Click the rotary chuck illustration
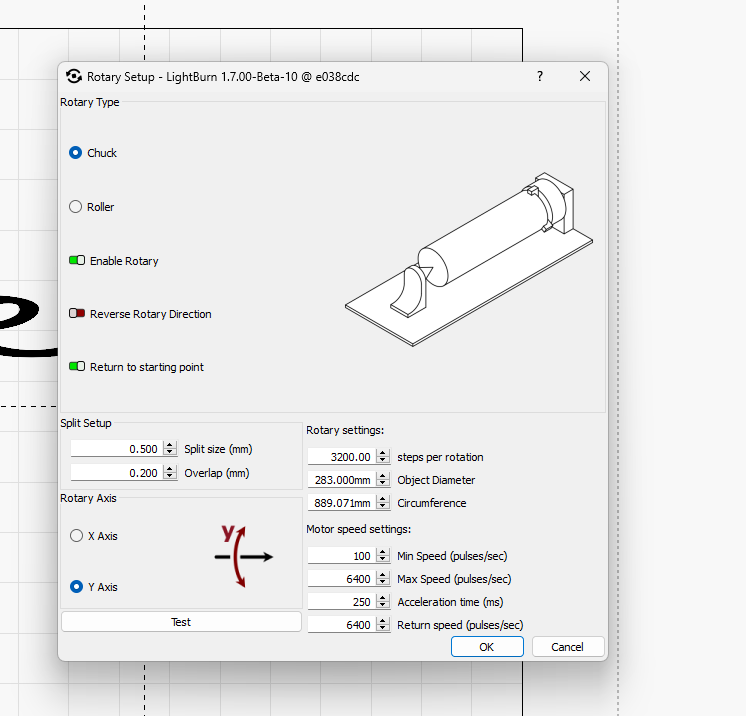This screenshot has height=716, width=746. pos(469,259)
